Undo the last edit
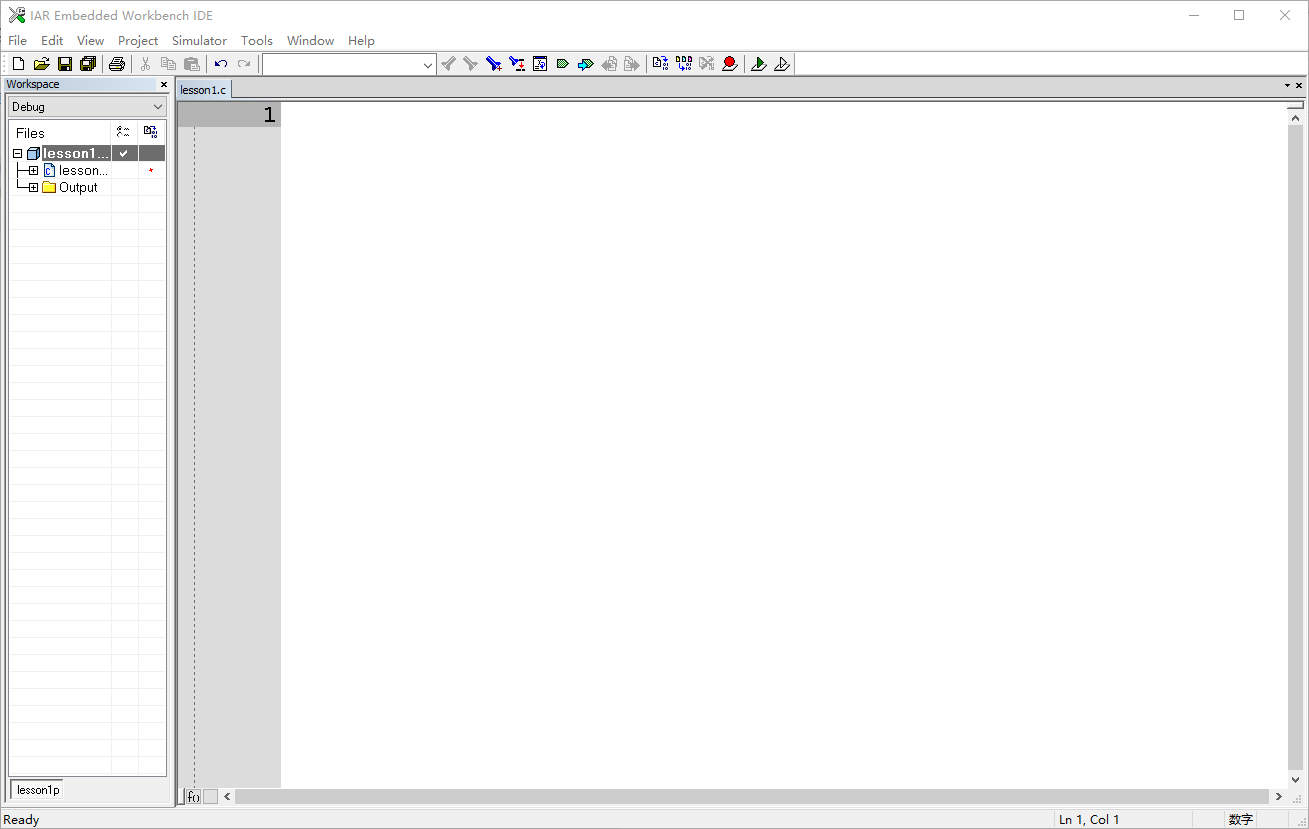 (221, 64)
